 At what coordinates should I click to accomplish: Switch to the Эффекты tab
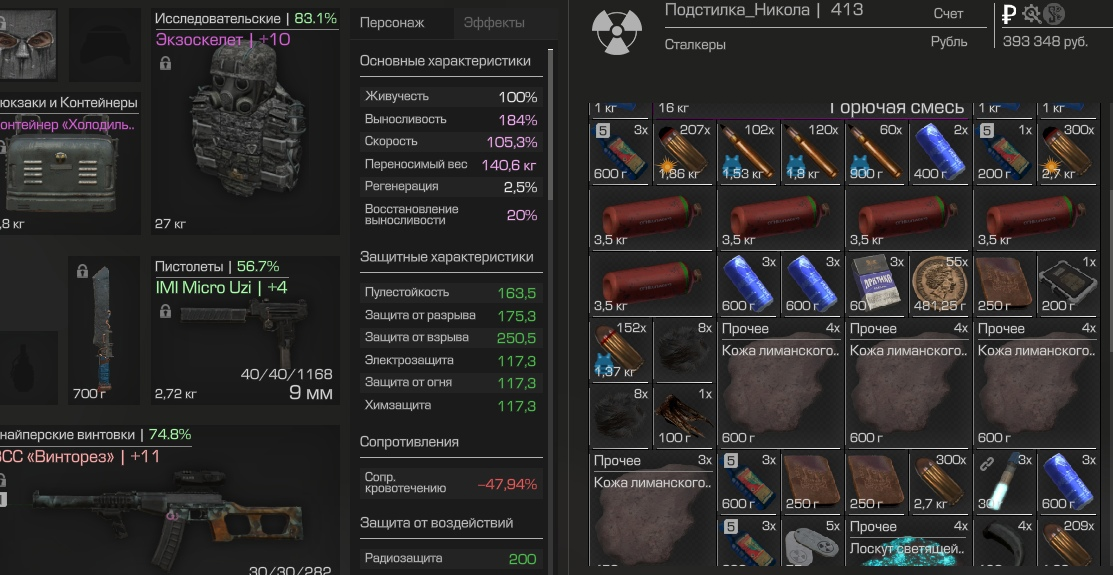click(x=494, y=23)
